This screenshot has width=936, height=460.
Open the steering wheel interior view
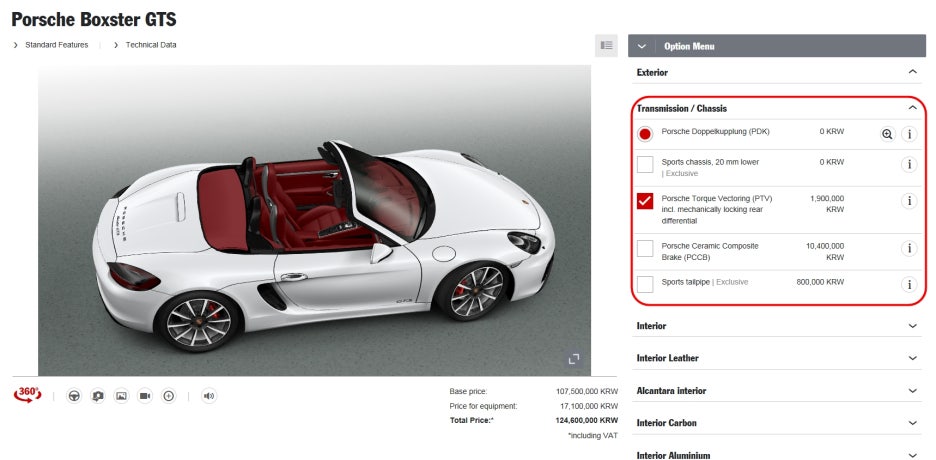click(74, 396)
